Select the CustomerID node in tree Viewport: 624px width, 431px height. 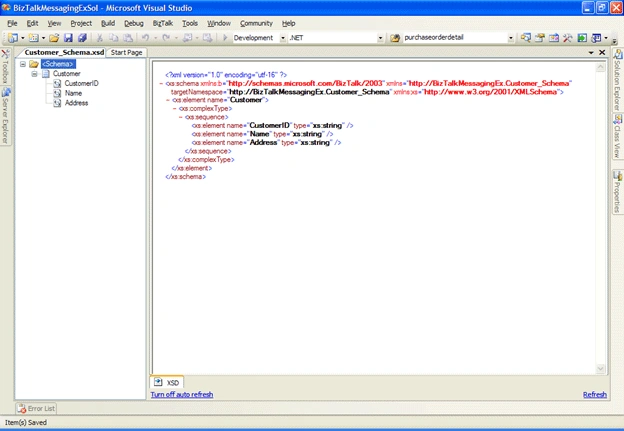coord(81,83)
